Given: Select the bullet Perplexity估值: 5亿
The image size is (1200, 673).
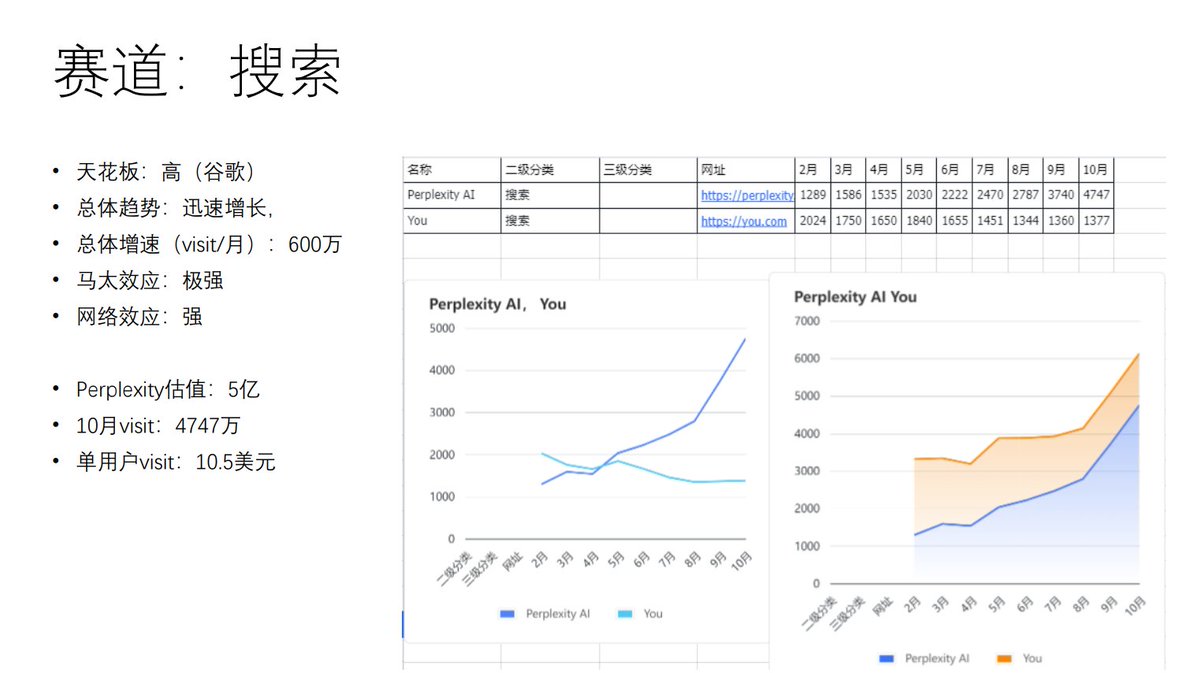Looking at the screenshot, I should coord(168,389).
